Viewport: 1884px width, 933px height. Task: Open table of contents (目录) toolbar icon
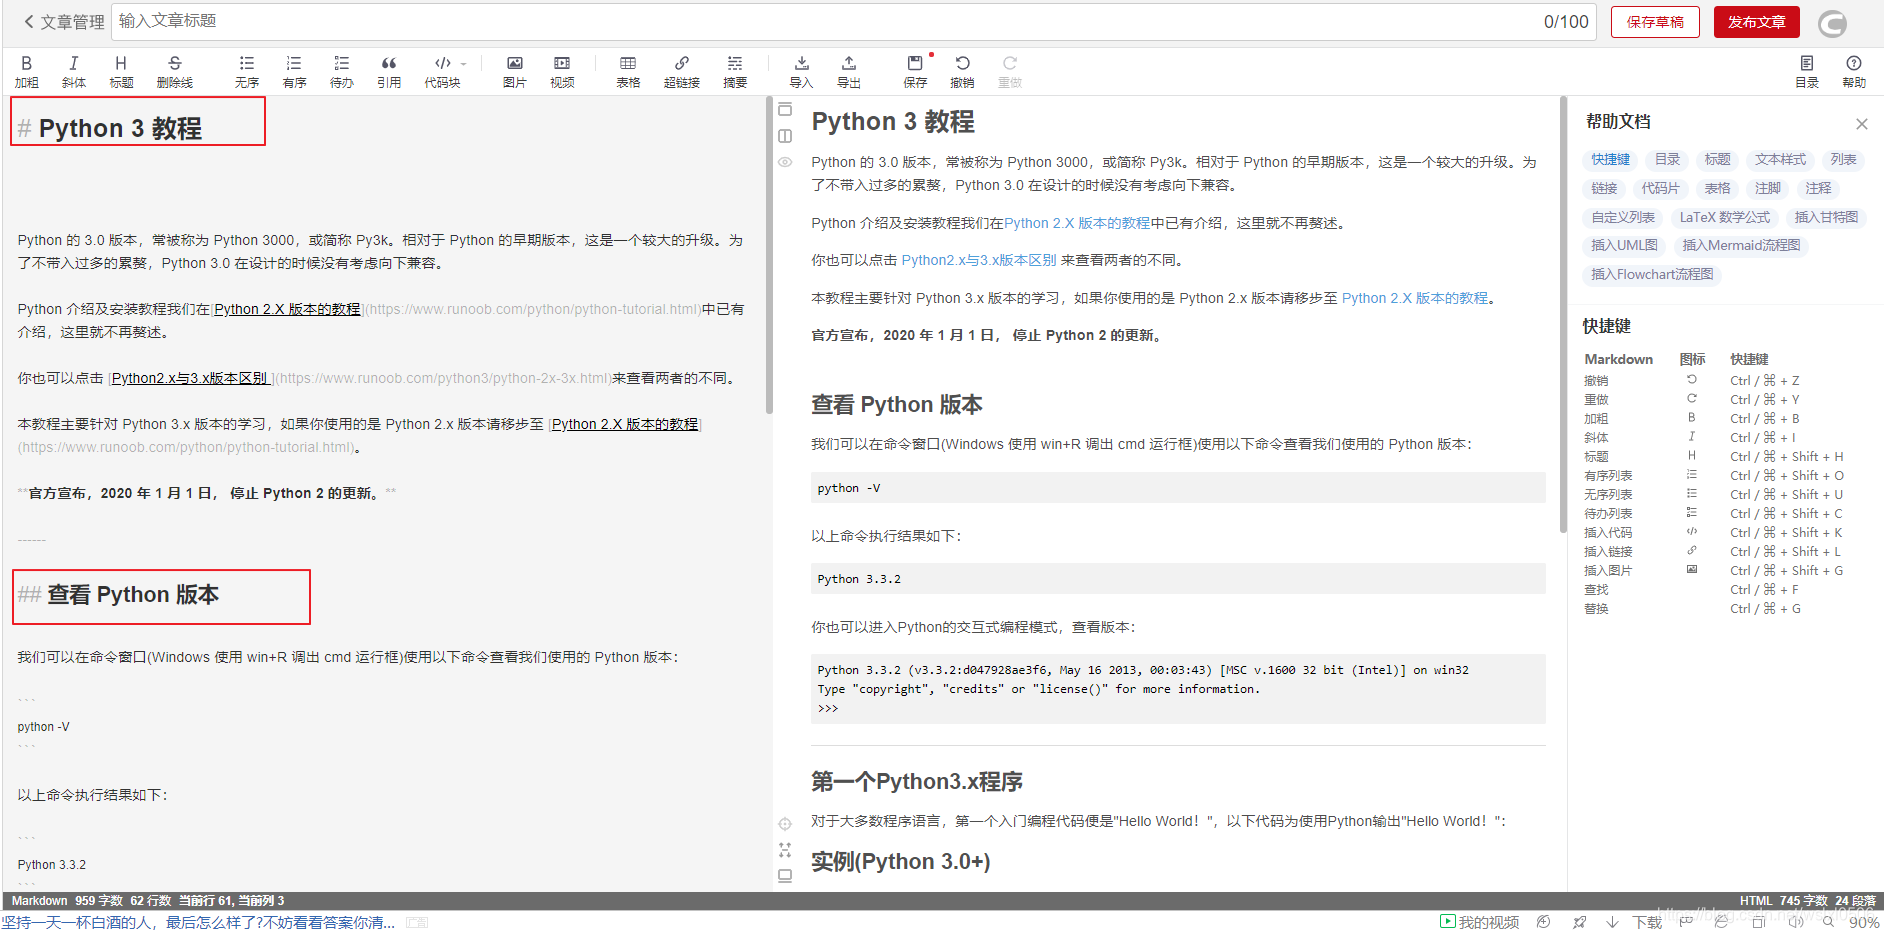pyautogui.click(x=1807, y=72)
